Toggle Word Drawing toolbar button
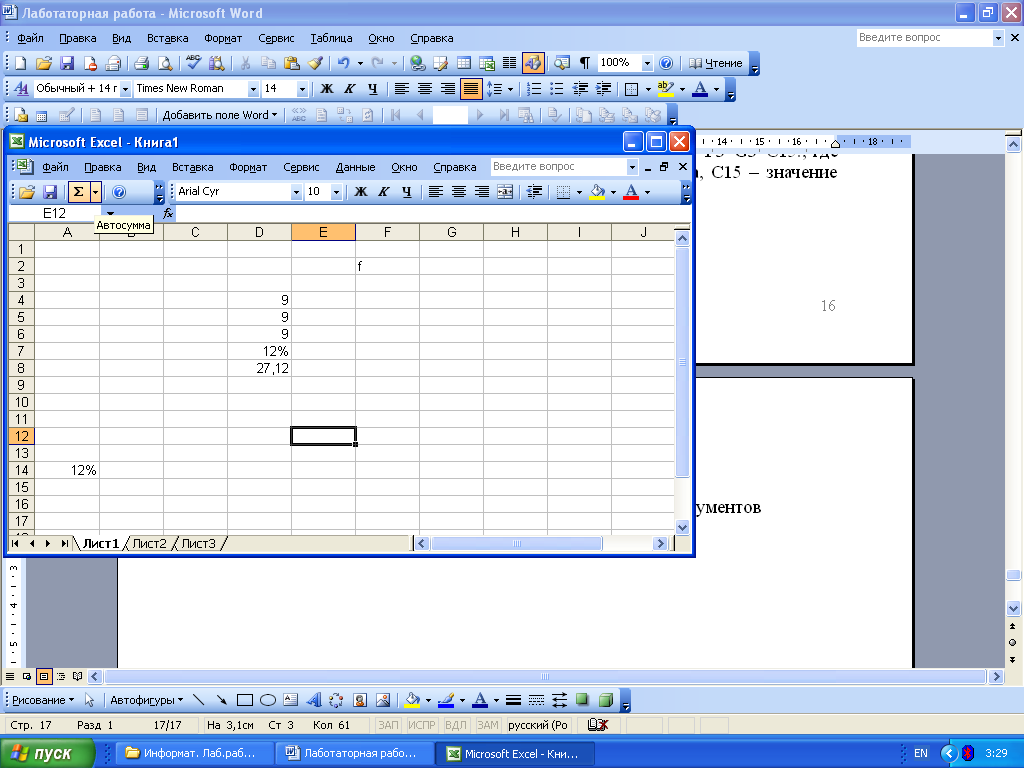The height and width of the screenshot is (768, 1024). point(533,63)
